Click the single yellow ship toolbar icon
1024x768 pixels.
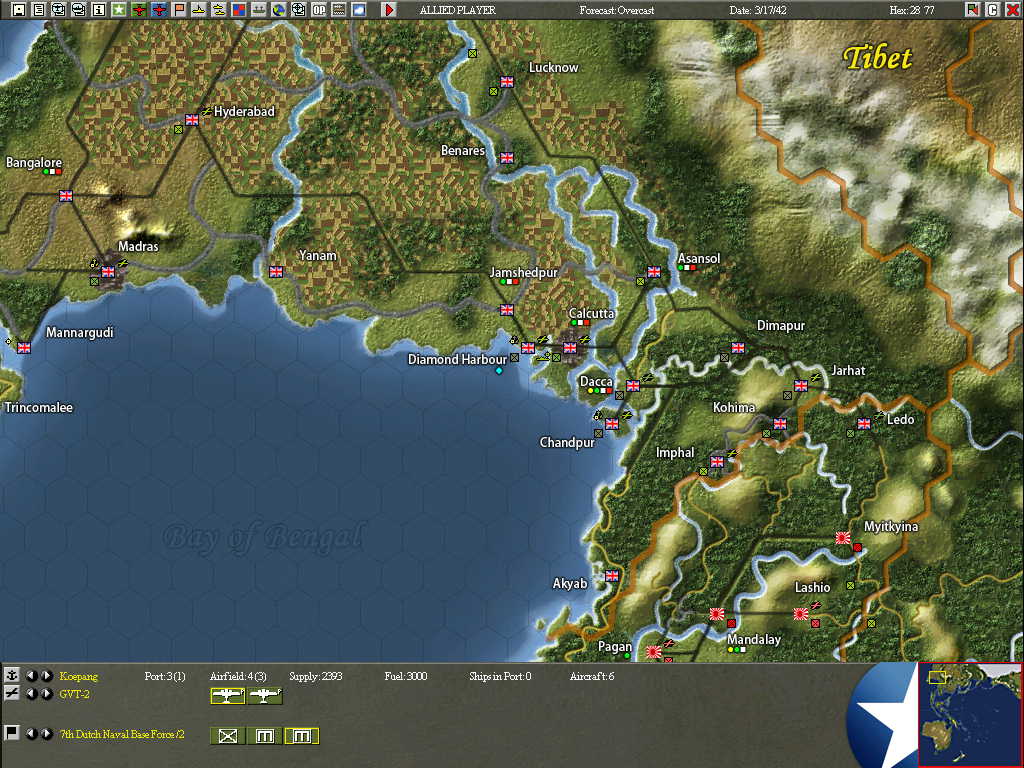199,9
